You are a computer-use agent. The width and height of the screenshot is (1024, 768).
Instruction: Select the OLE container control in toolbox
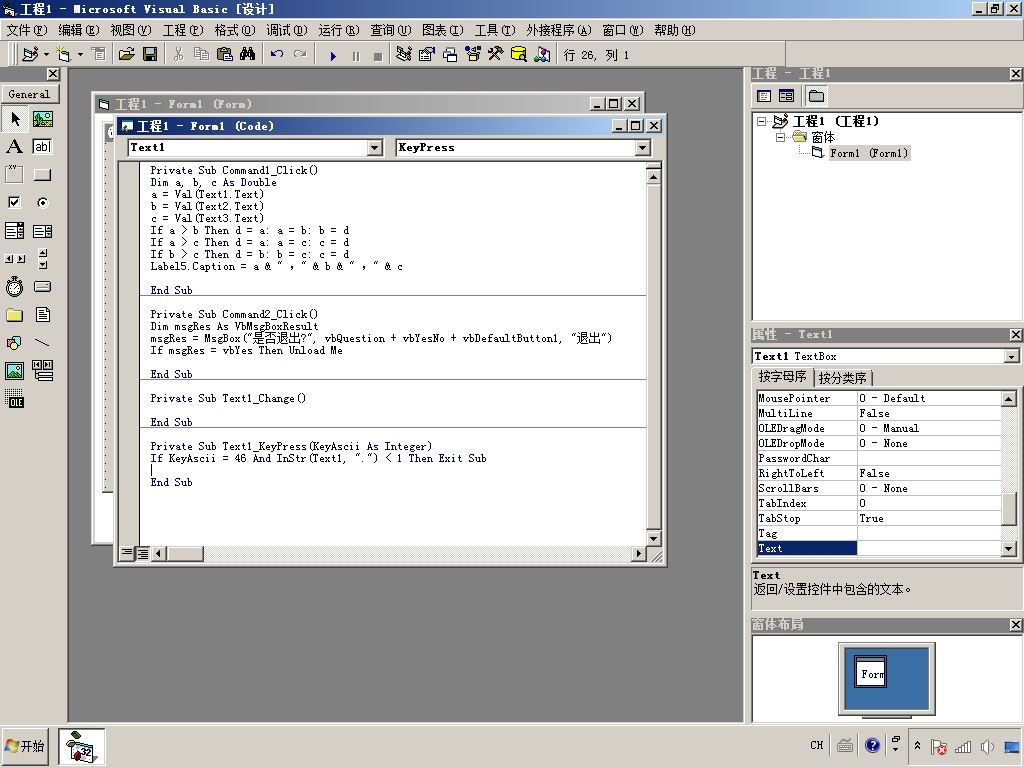point(14,398)
